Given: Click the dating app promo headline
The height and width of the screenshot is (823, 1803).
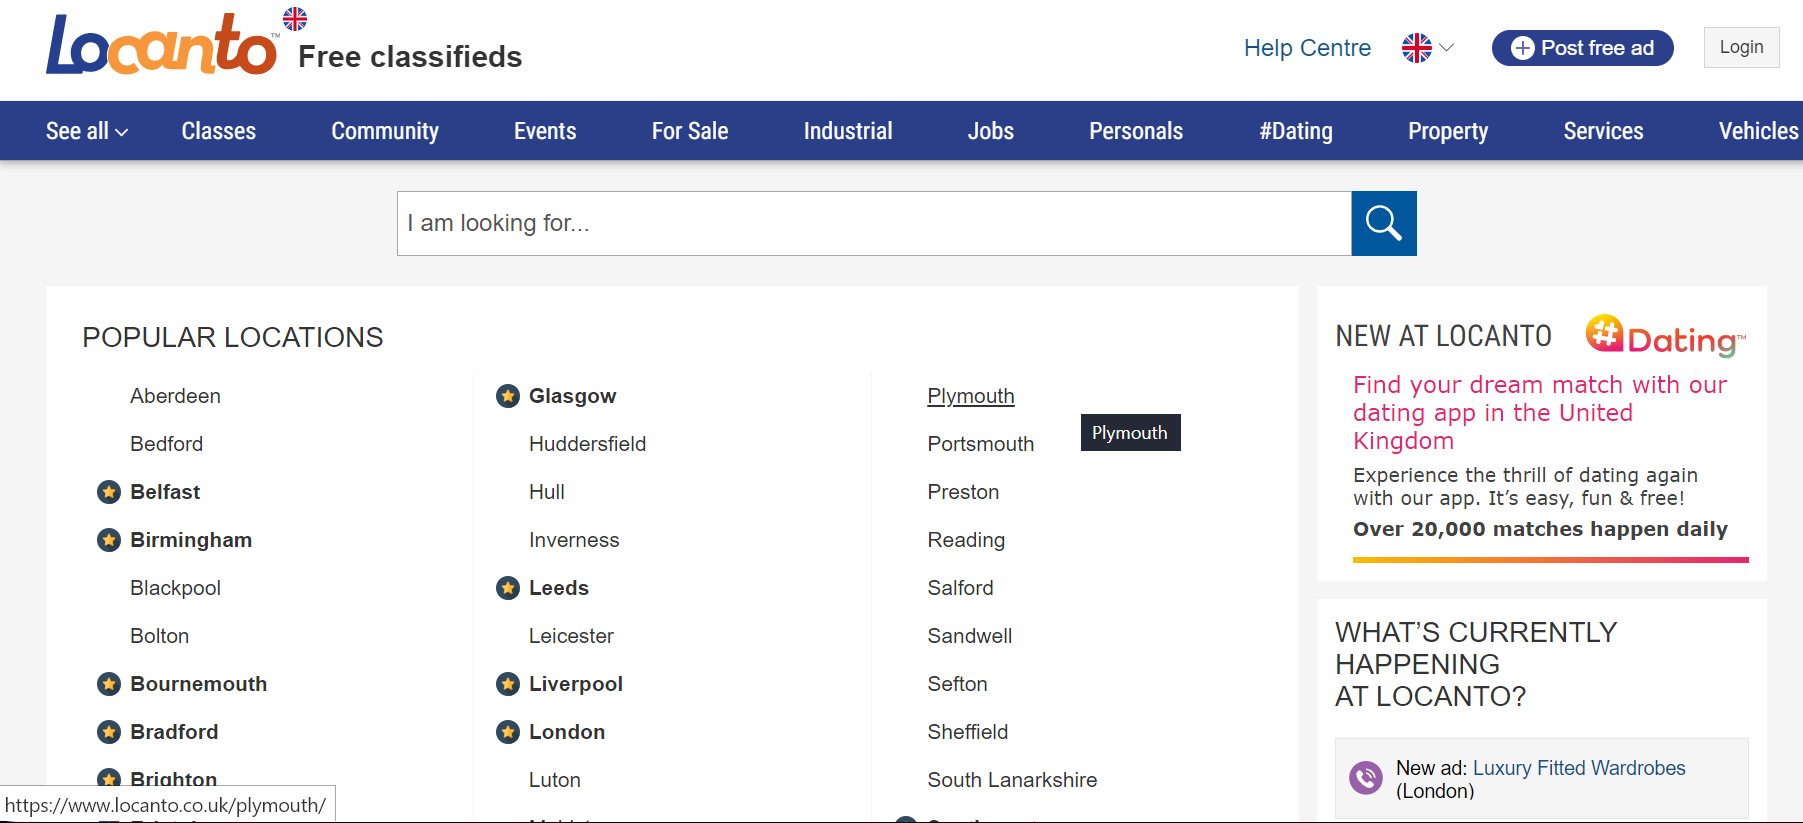Looking at the screenshot, I should [x=1540, y=413].
